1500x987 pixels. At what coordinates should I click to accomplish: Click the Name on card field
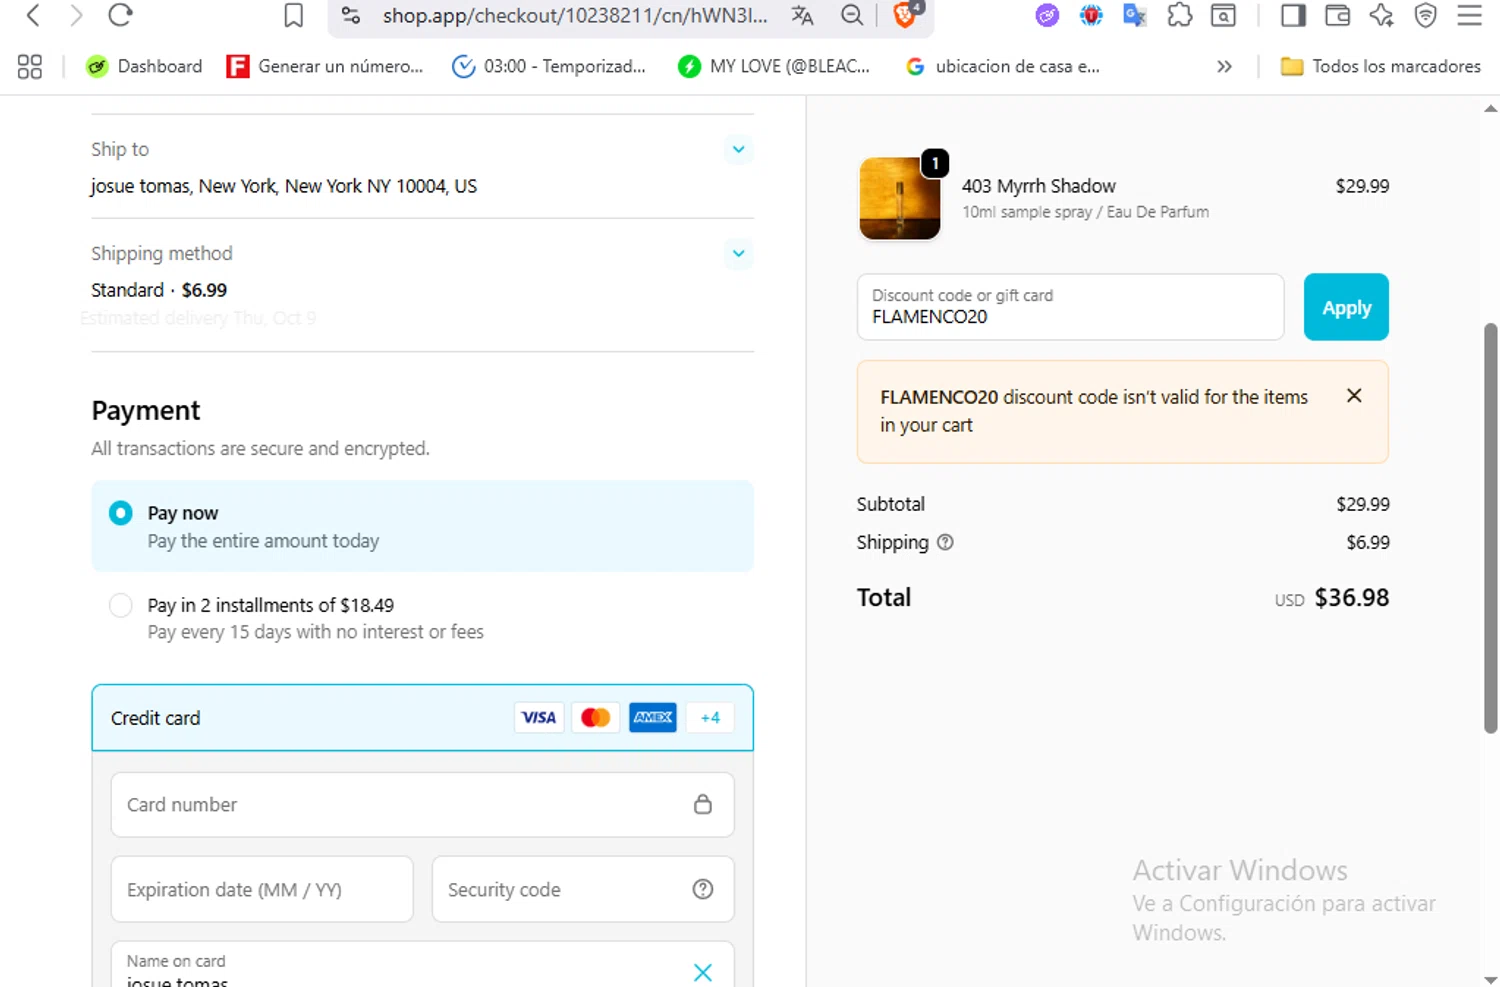point(422,965)
